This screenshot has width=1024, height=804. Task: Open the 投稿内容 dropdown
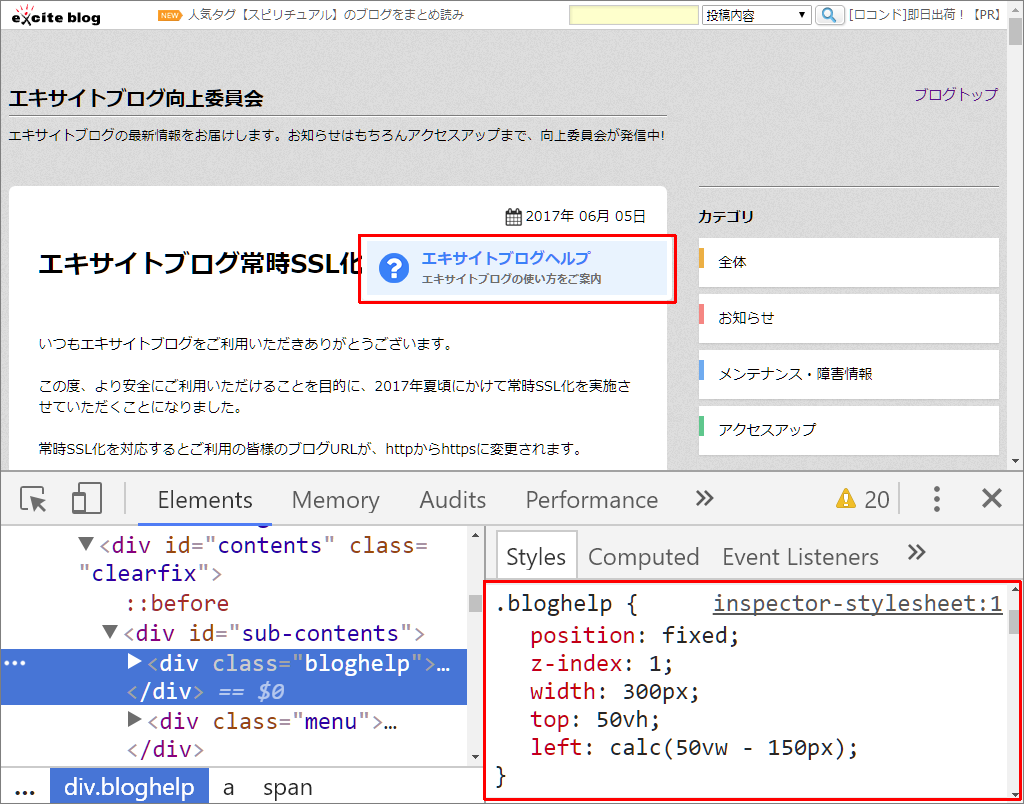pyautogui.click(x=756, y=15)
